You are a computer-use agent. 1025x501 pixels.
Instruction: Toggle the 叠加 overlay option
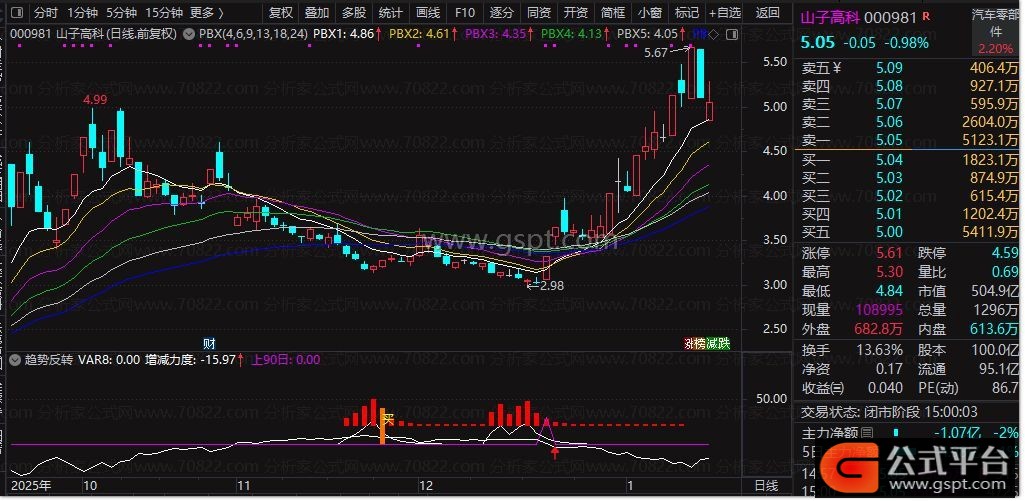[317, 13]
